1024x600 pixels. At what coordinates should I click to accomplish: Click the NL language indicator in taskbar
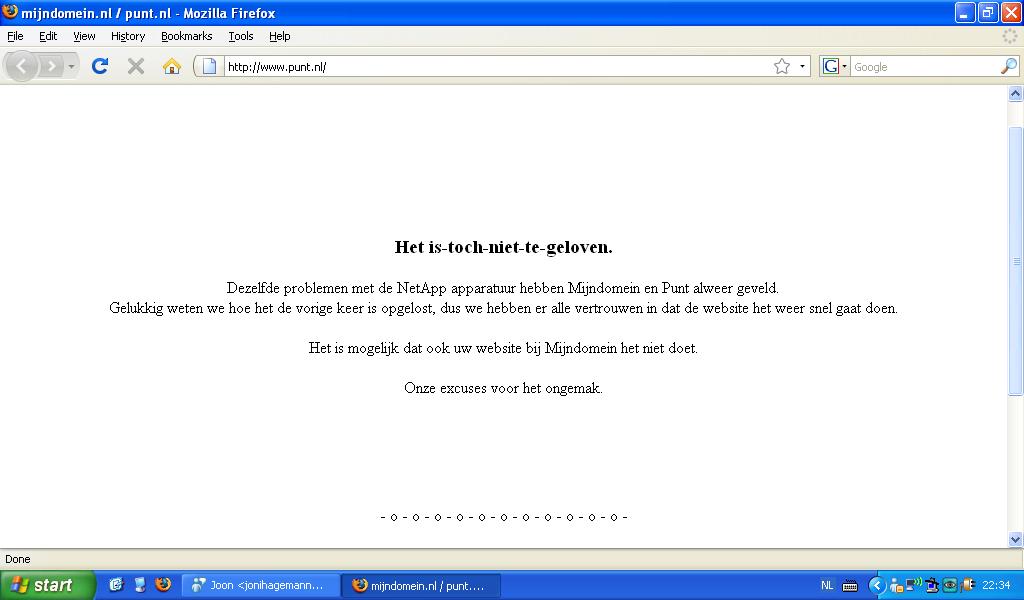coord(827,585)
